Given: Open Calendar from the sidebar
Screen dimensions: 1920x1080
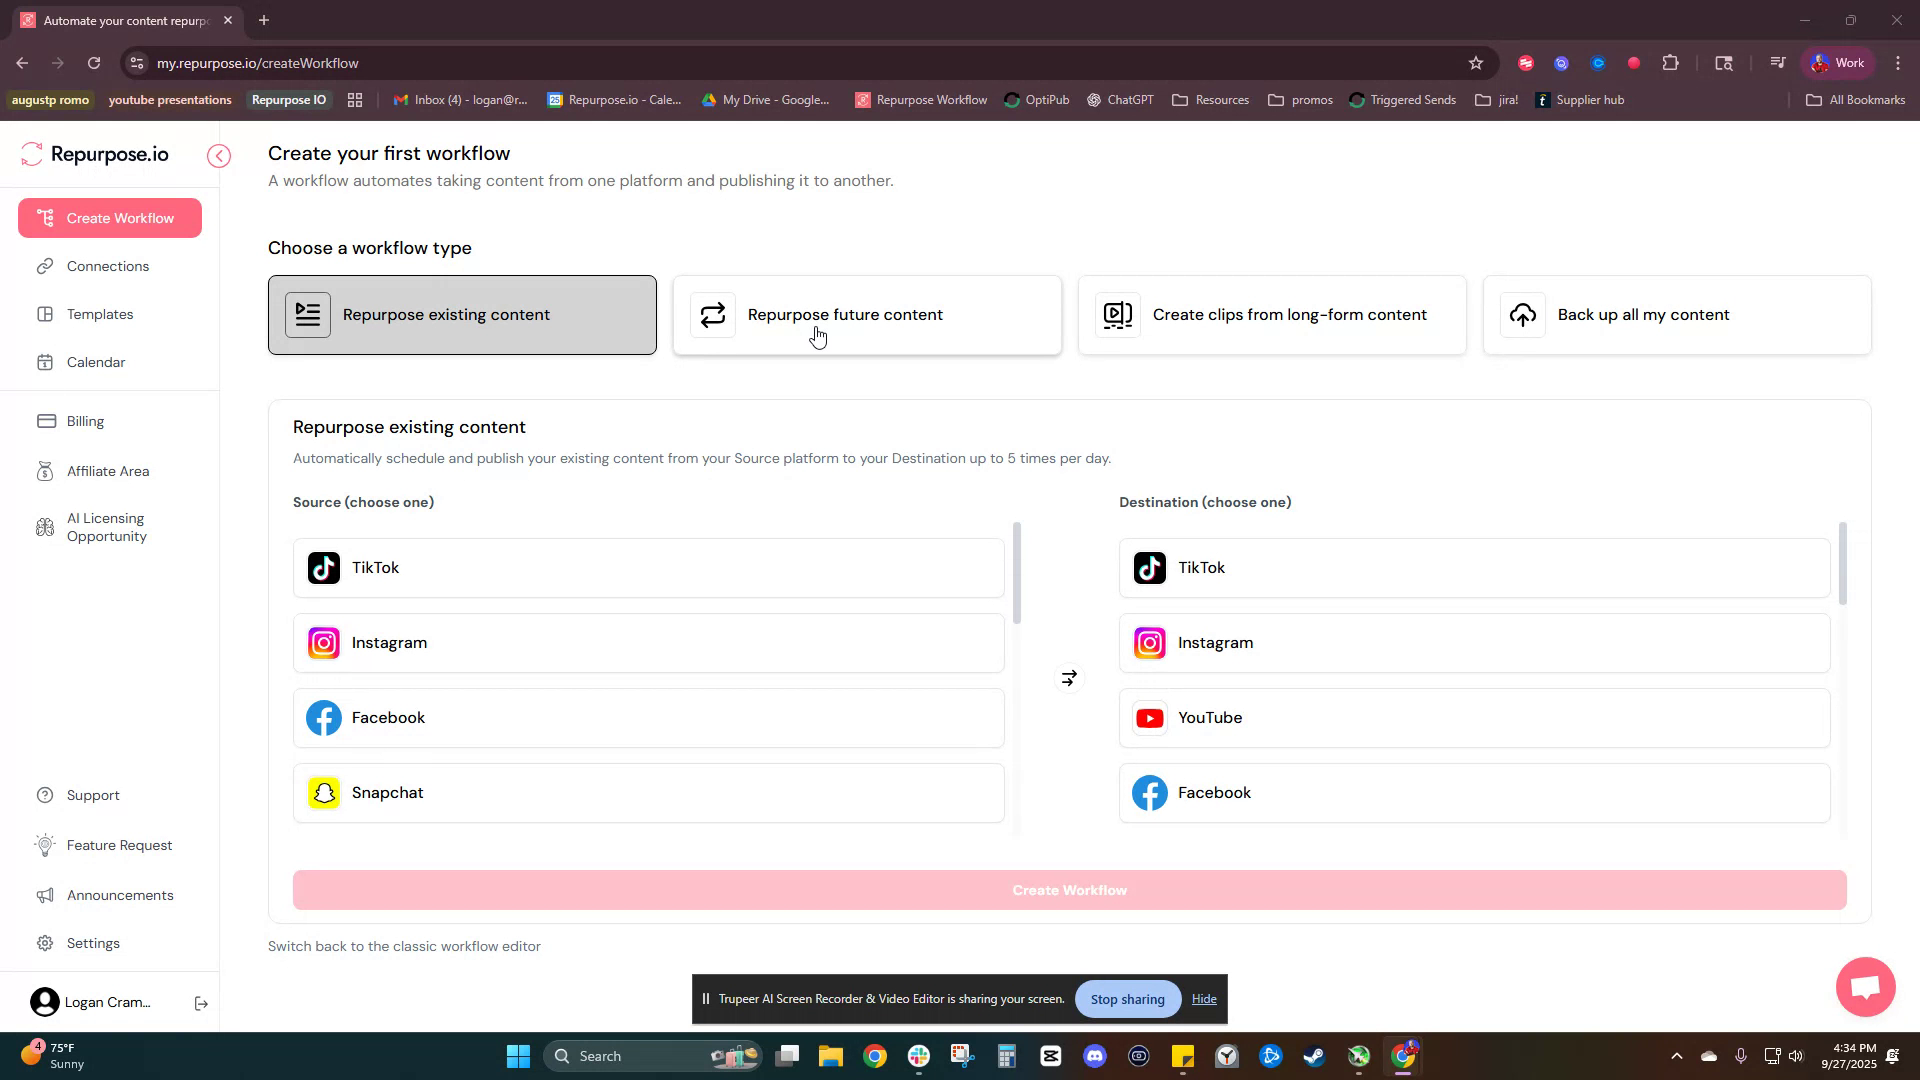Looking at the screenshot, I should (x=95, y=362).
